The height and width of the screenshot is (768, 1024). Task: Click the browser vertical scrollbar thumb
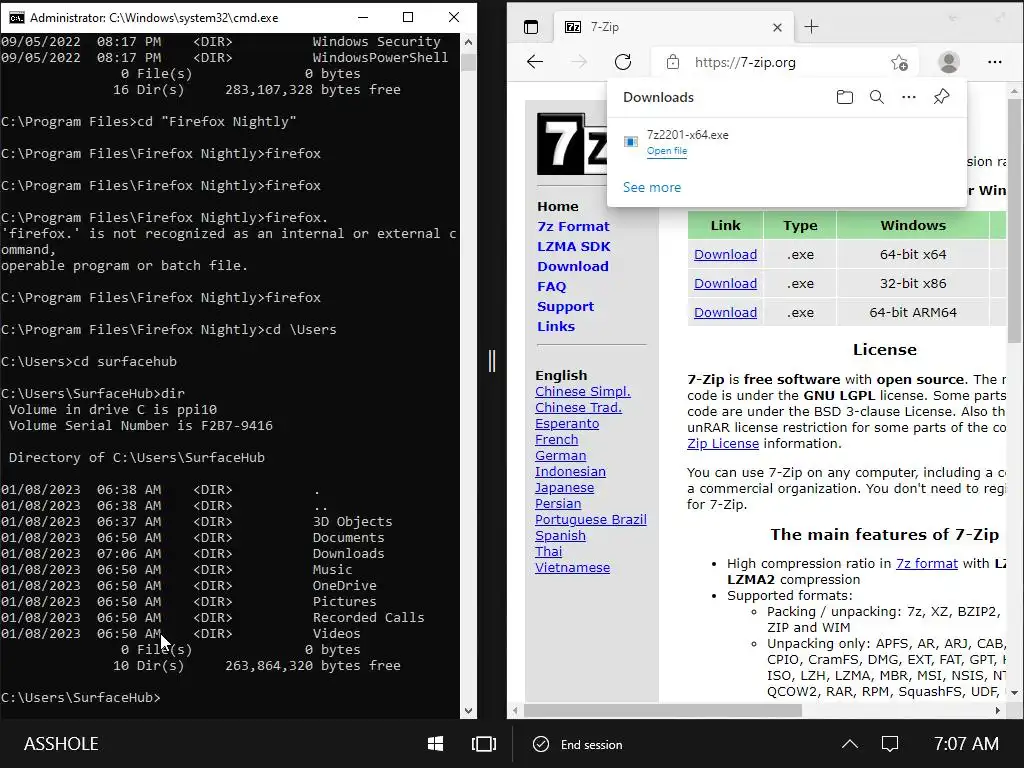coord(1014,222)
